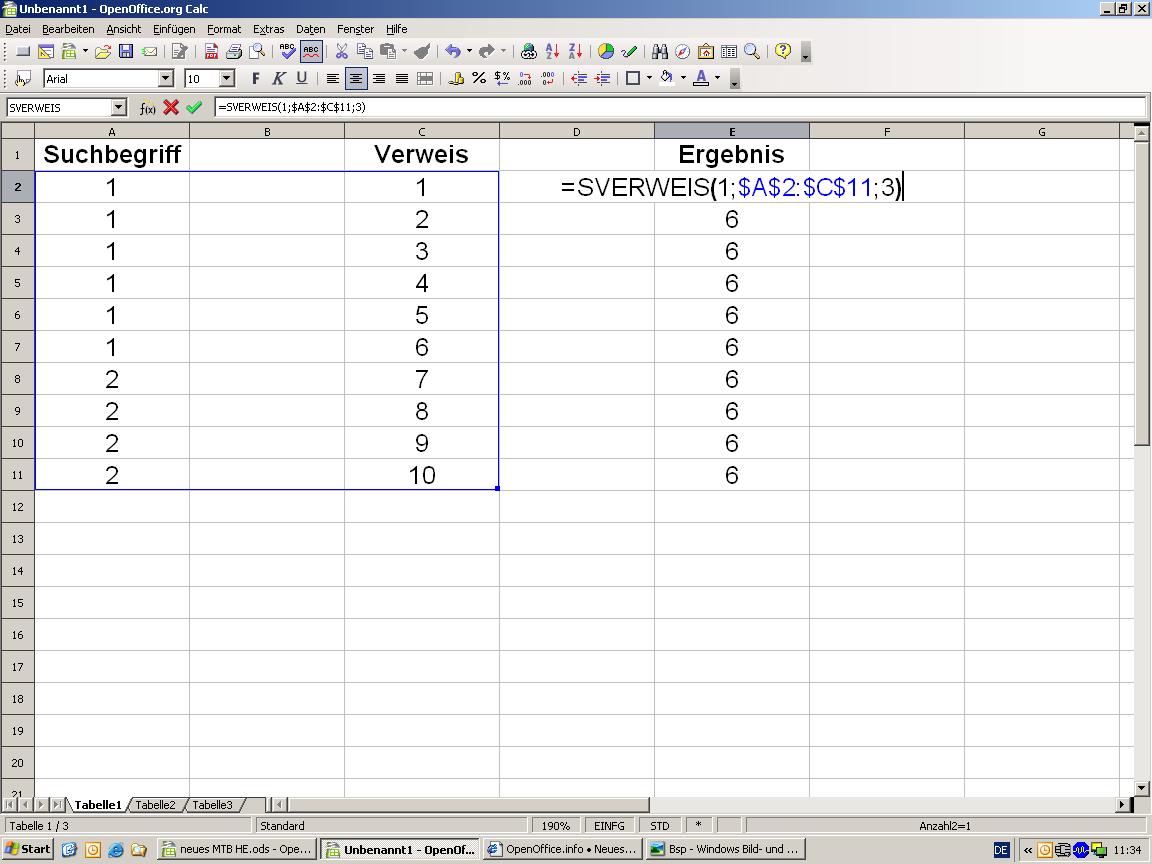This screenshot has height=864, width=1152.
Task: Click the formula input line
Action: pyautogui.click(x=680, y=108)
